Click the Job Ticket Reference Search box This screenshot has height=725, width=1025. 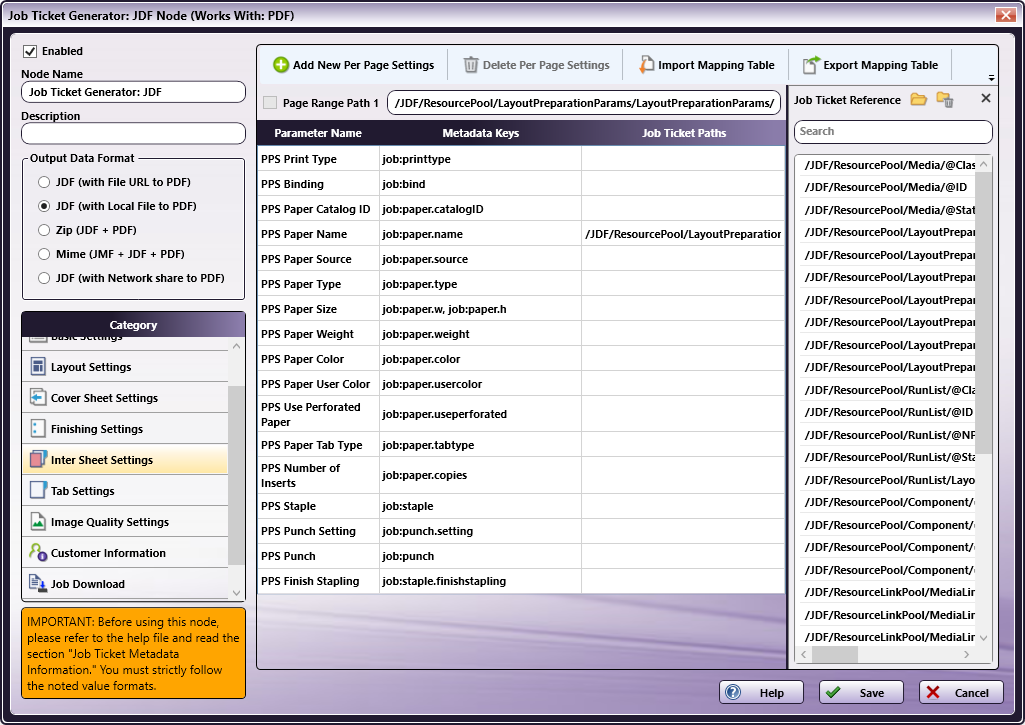tap(893, 131)
